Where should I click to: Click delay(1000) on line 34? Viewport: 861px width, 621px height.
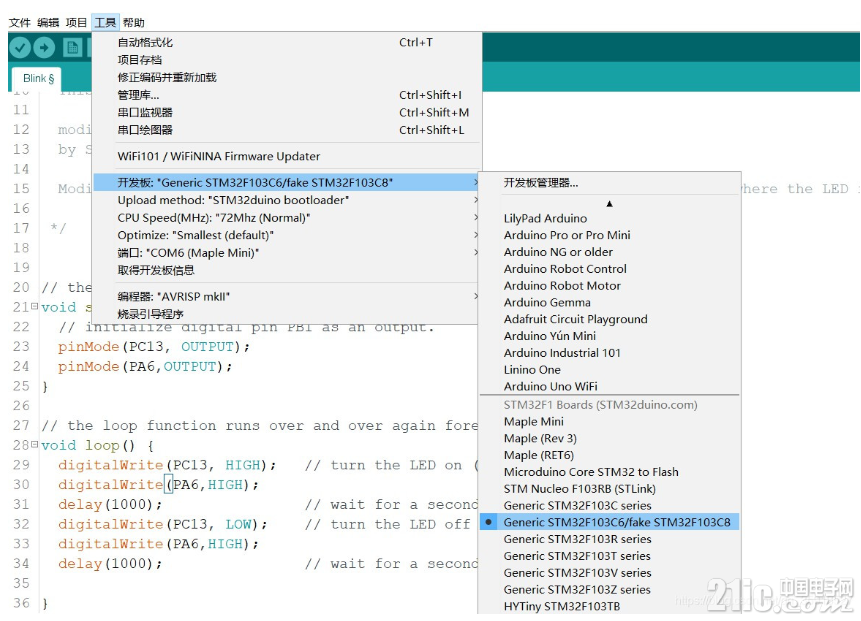tap(110, 564)
